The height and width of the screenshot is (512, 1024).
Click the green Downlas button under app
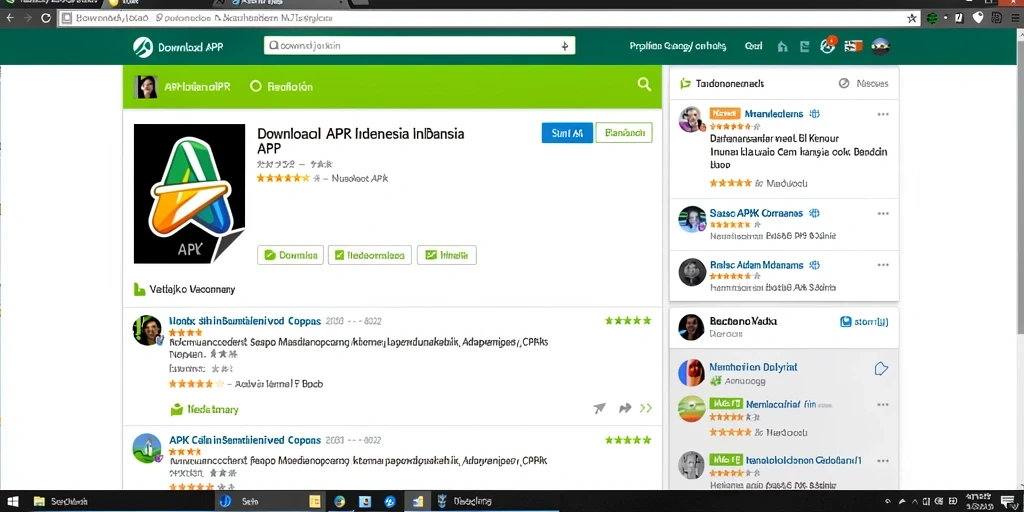[291, 255]
